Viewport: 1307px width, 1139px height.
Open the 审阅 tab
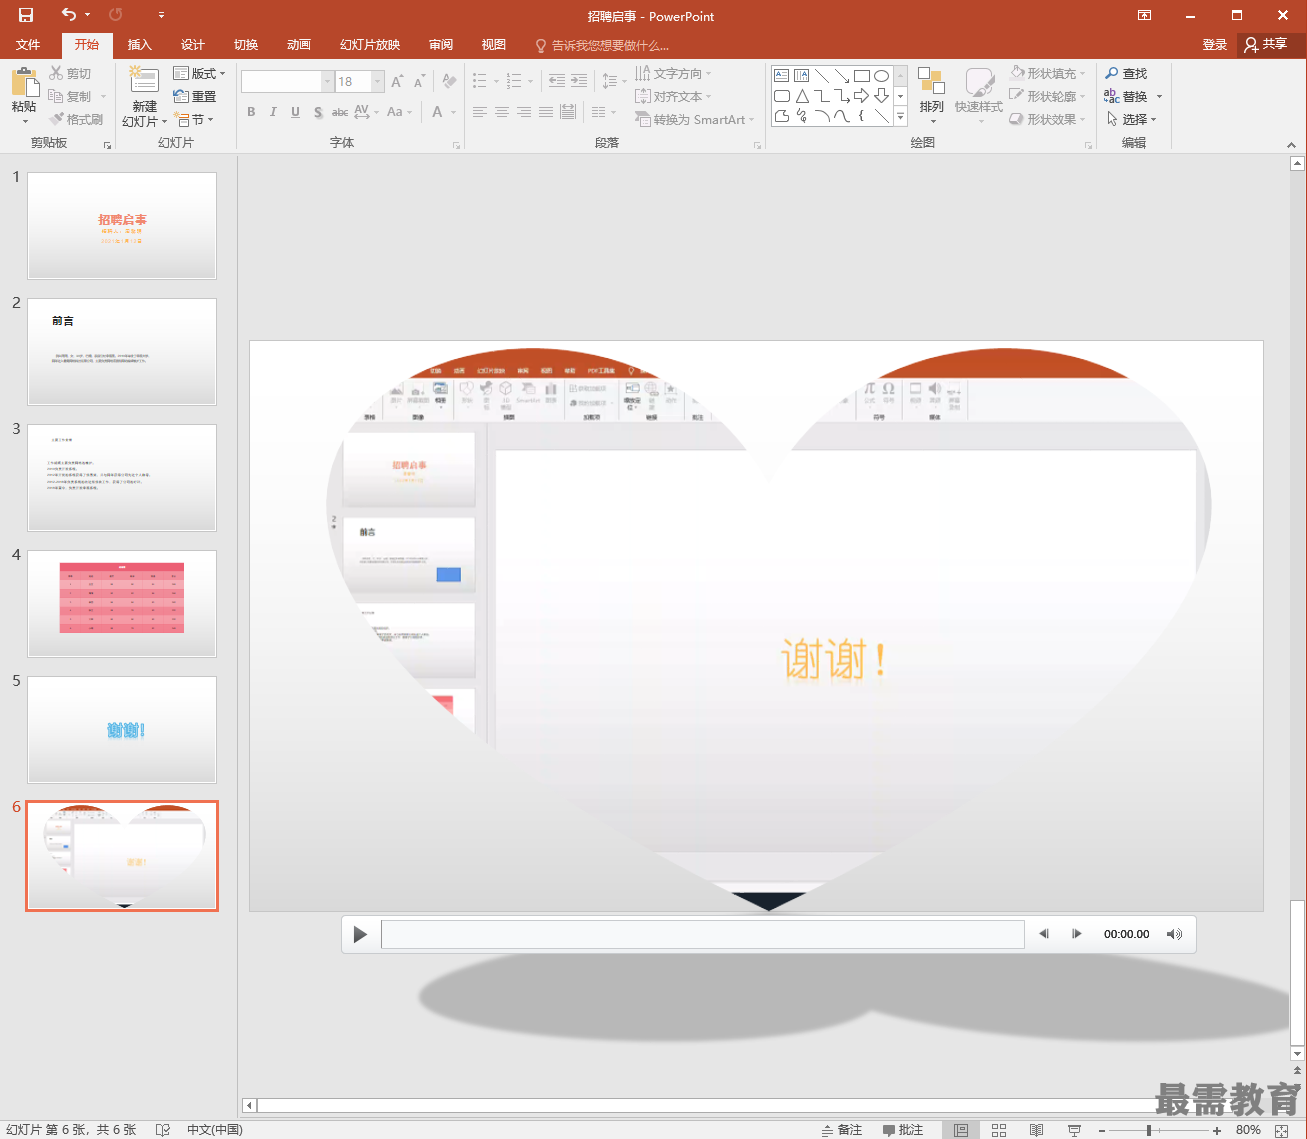click(x=441, y=45)
